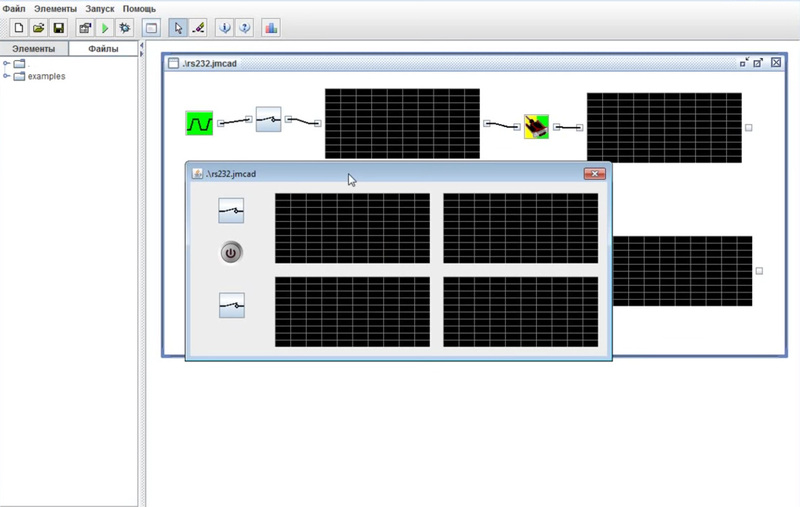Select the switch block in the schematic
The width and height of the screenshot is (800, 507).
pyautogui.click(x=268, y=119)
